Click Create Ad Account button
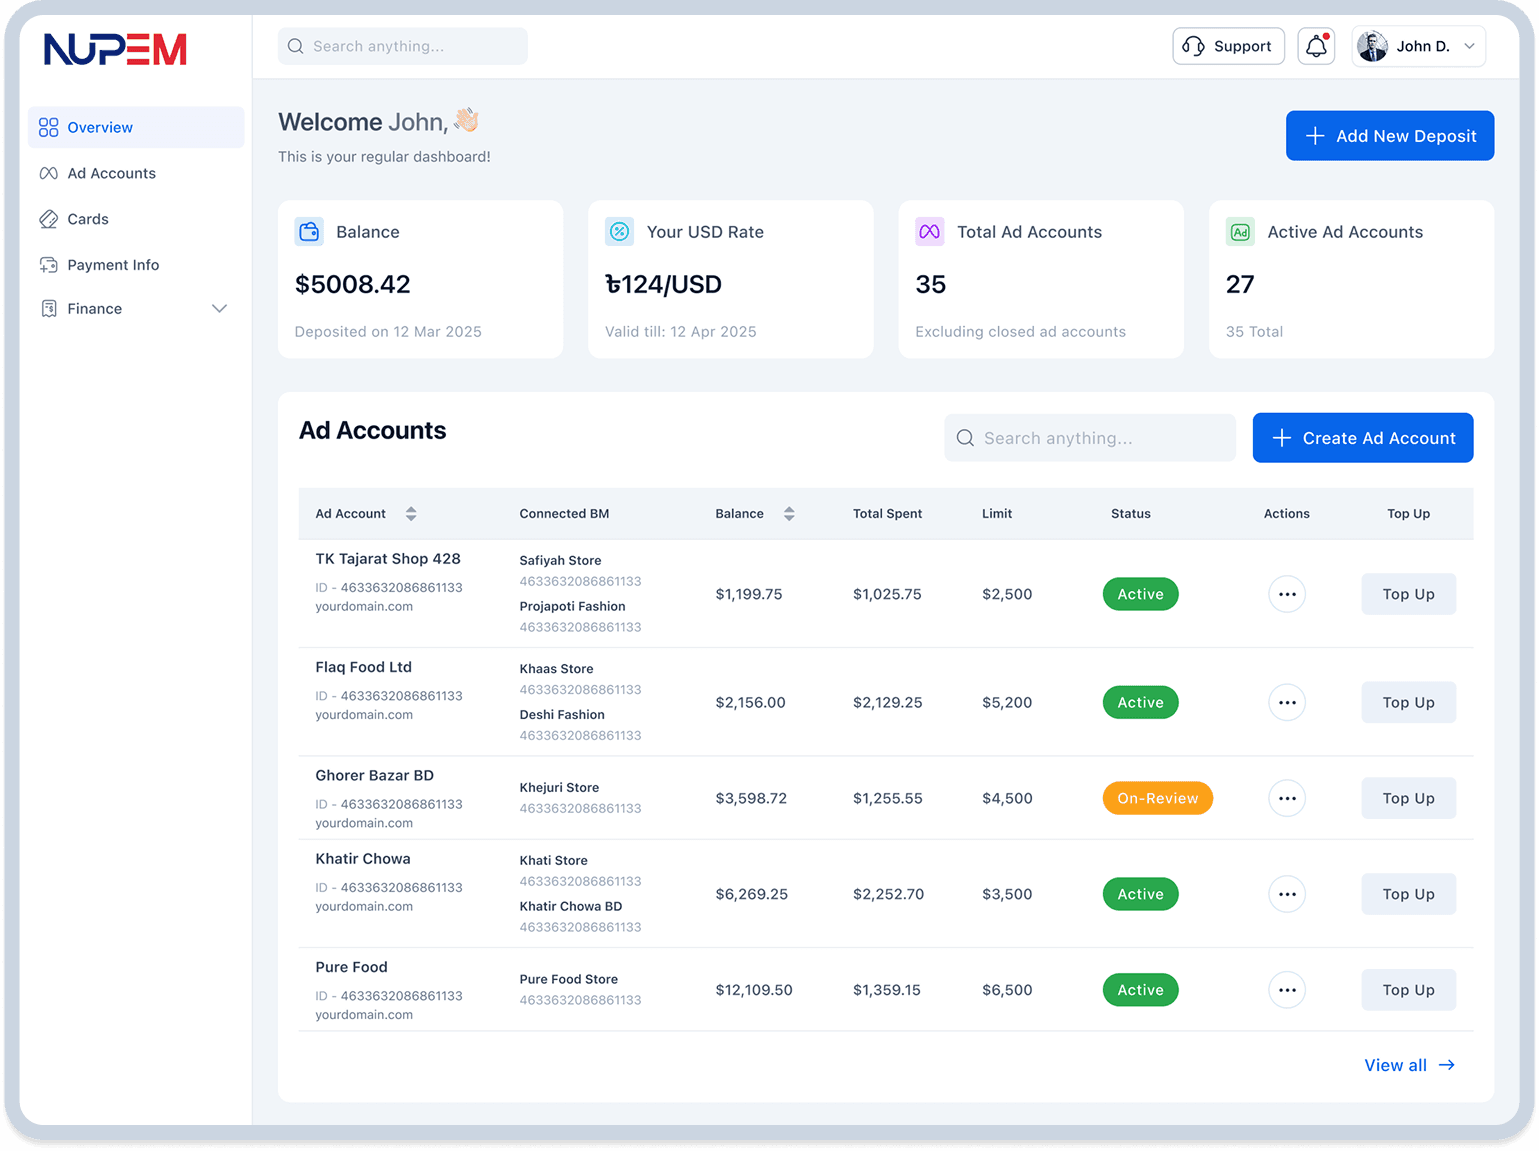Image resolution: width=1539 pixels, height=1151 pixels. pos(1362,438)
